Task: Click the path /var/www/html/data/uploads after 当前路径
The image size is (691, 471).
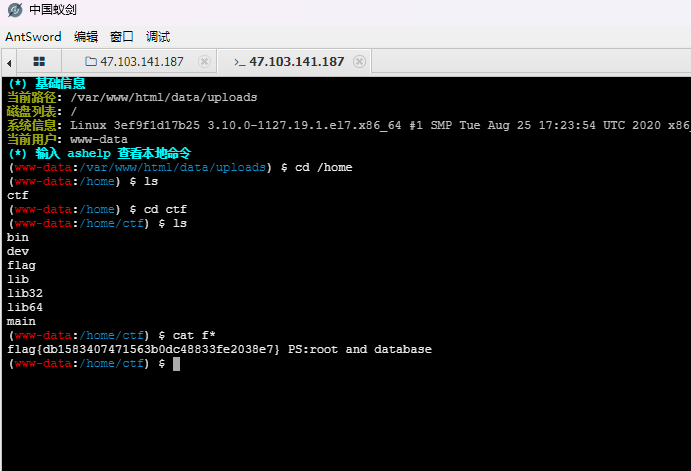Action: (163, 97)
